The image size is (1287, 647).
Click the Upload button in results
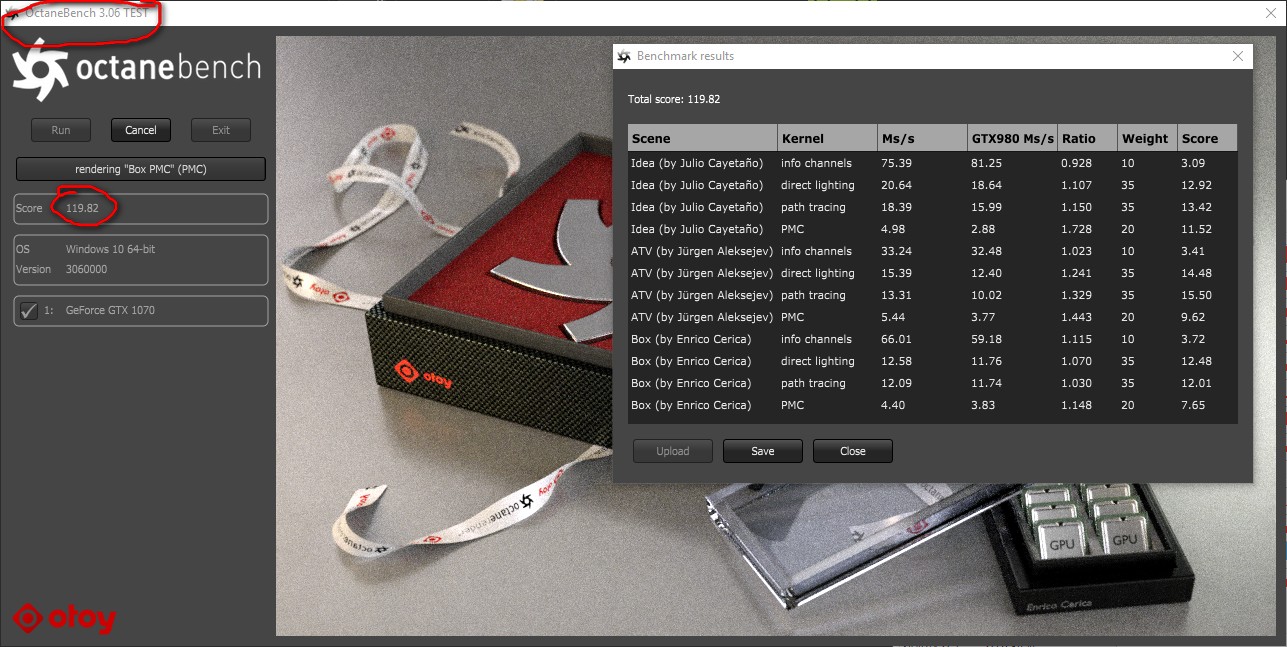coord(673,451)
